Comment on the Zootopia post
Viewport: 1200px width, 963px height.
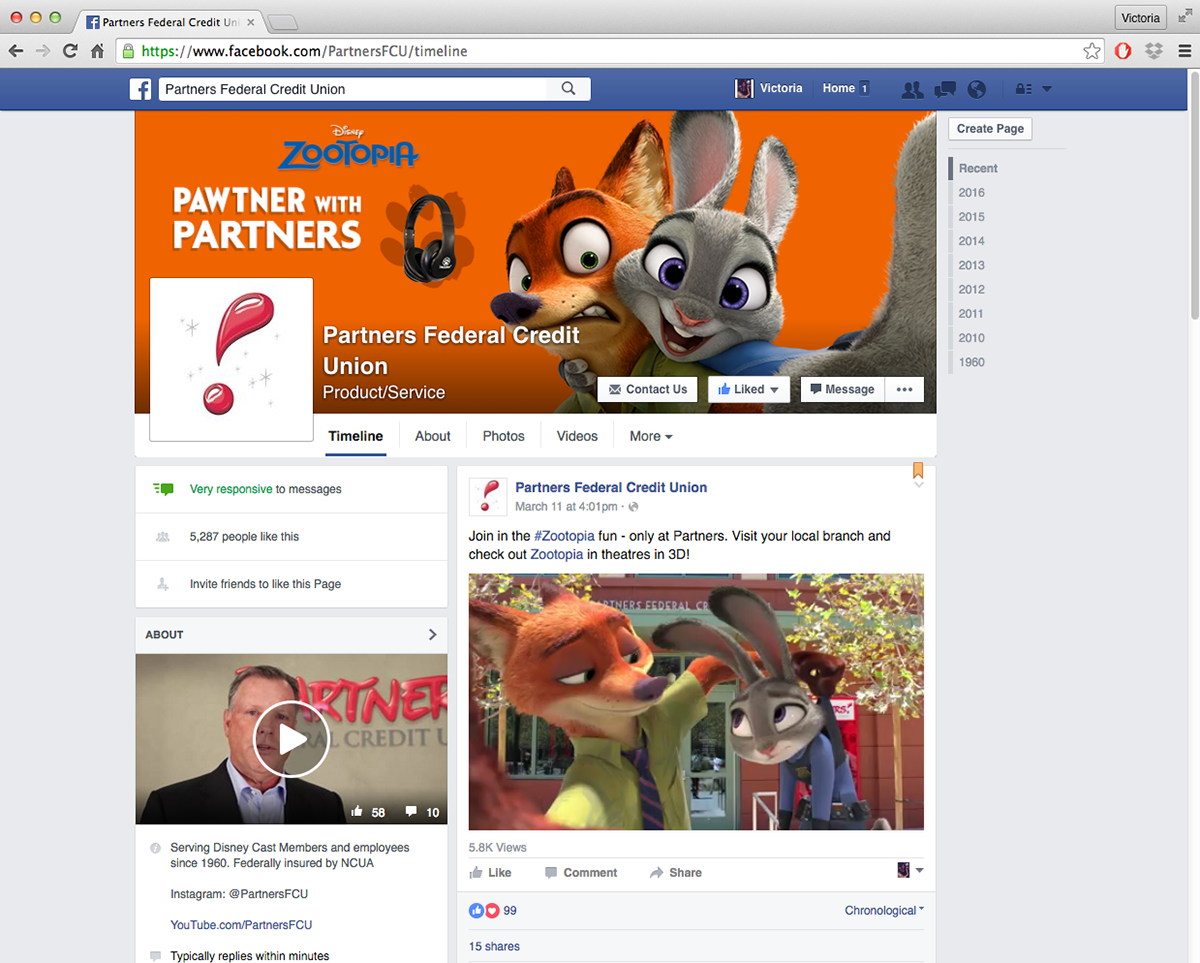pyautogui.click(x=581, y=873)
